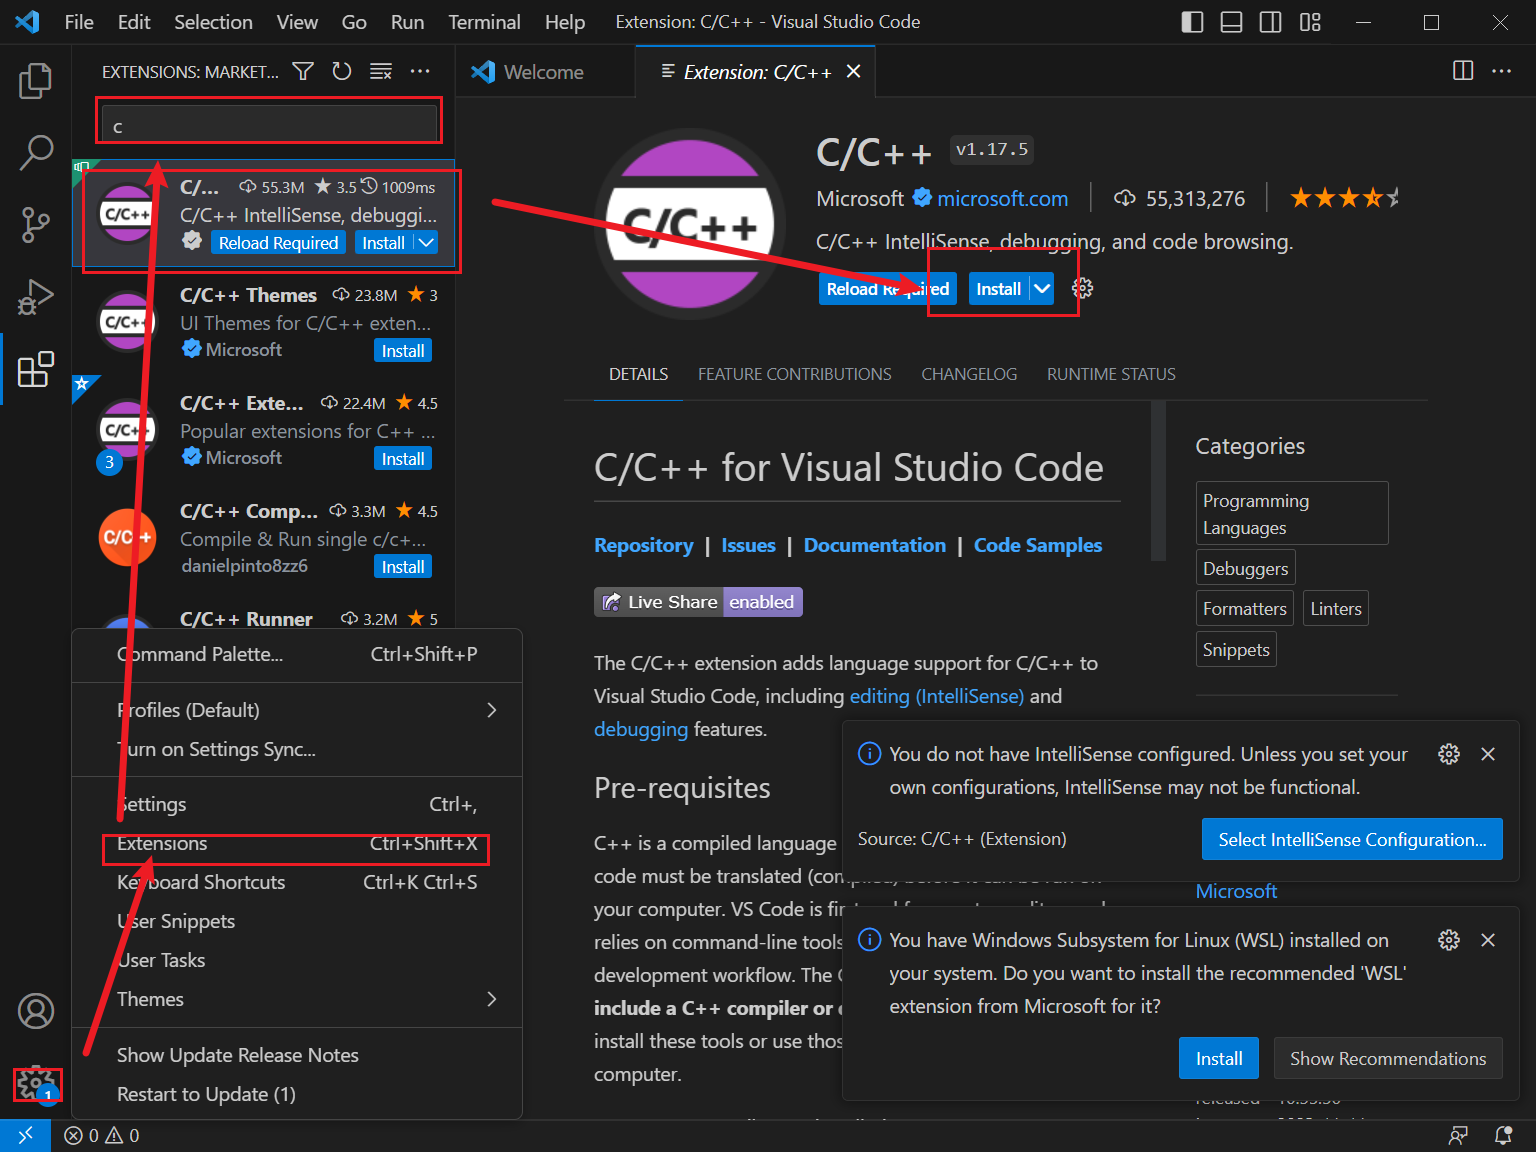Switch to FEATURE CONTRIBUTIONS tab
Screen dimensions: 1536x1152
coord(794,374)
